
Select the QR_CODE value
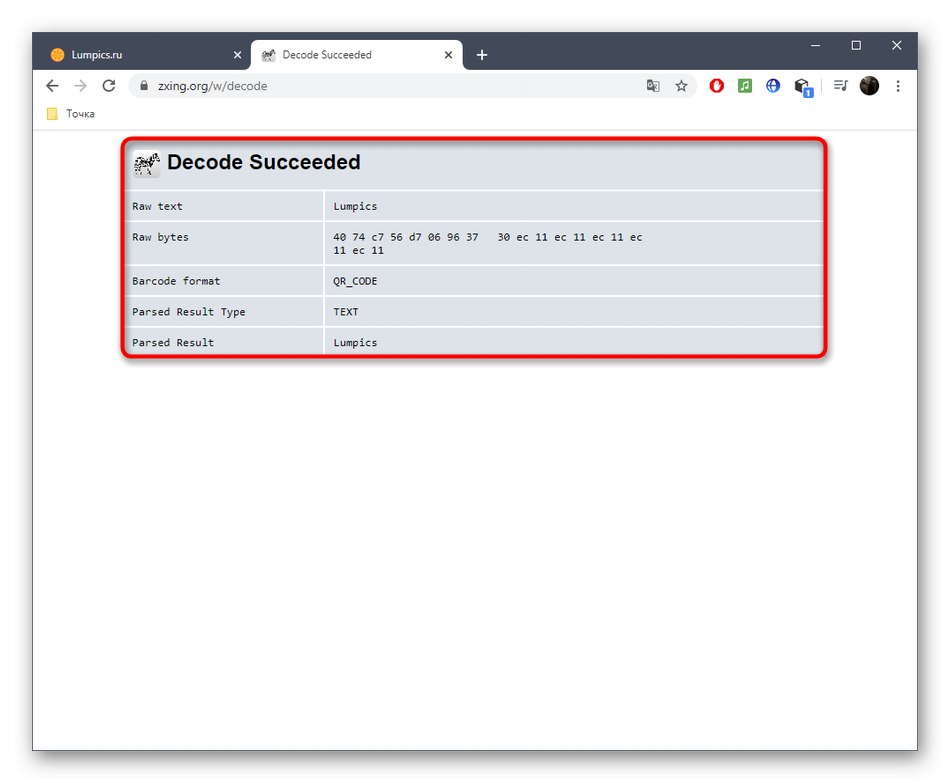(x=355, y=281)
